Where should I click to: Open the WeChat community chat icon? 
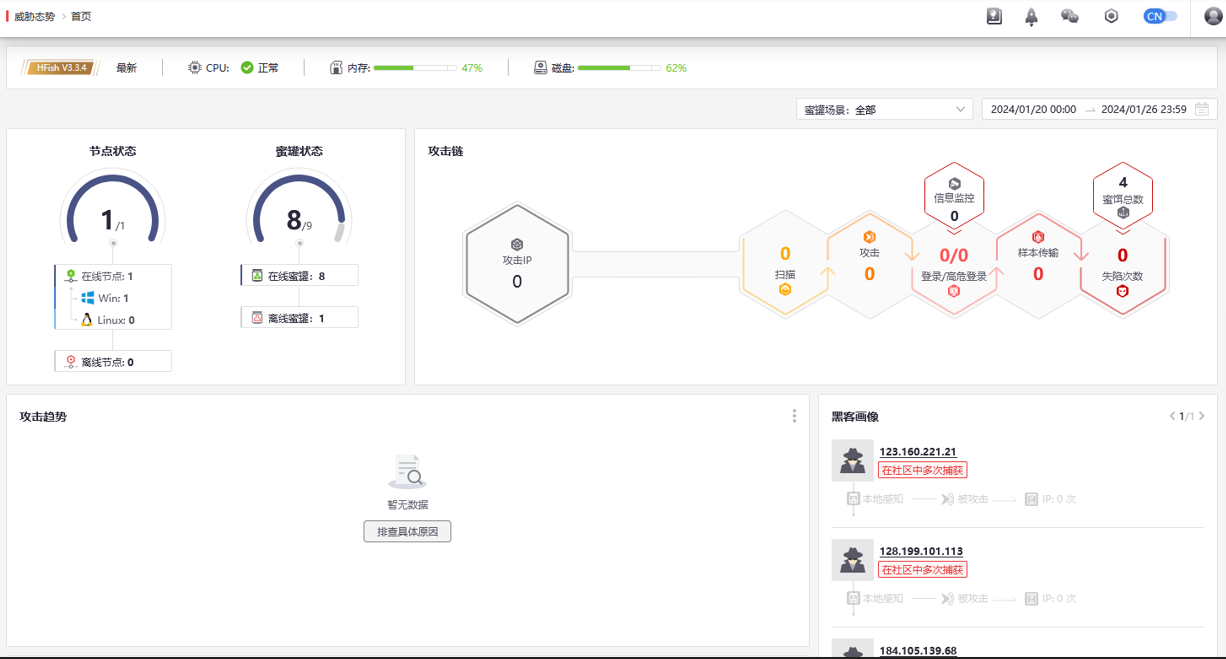pyautogui.click(x=1070, y=16)
